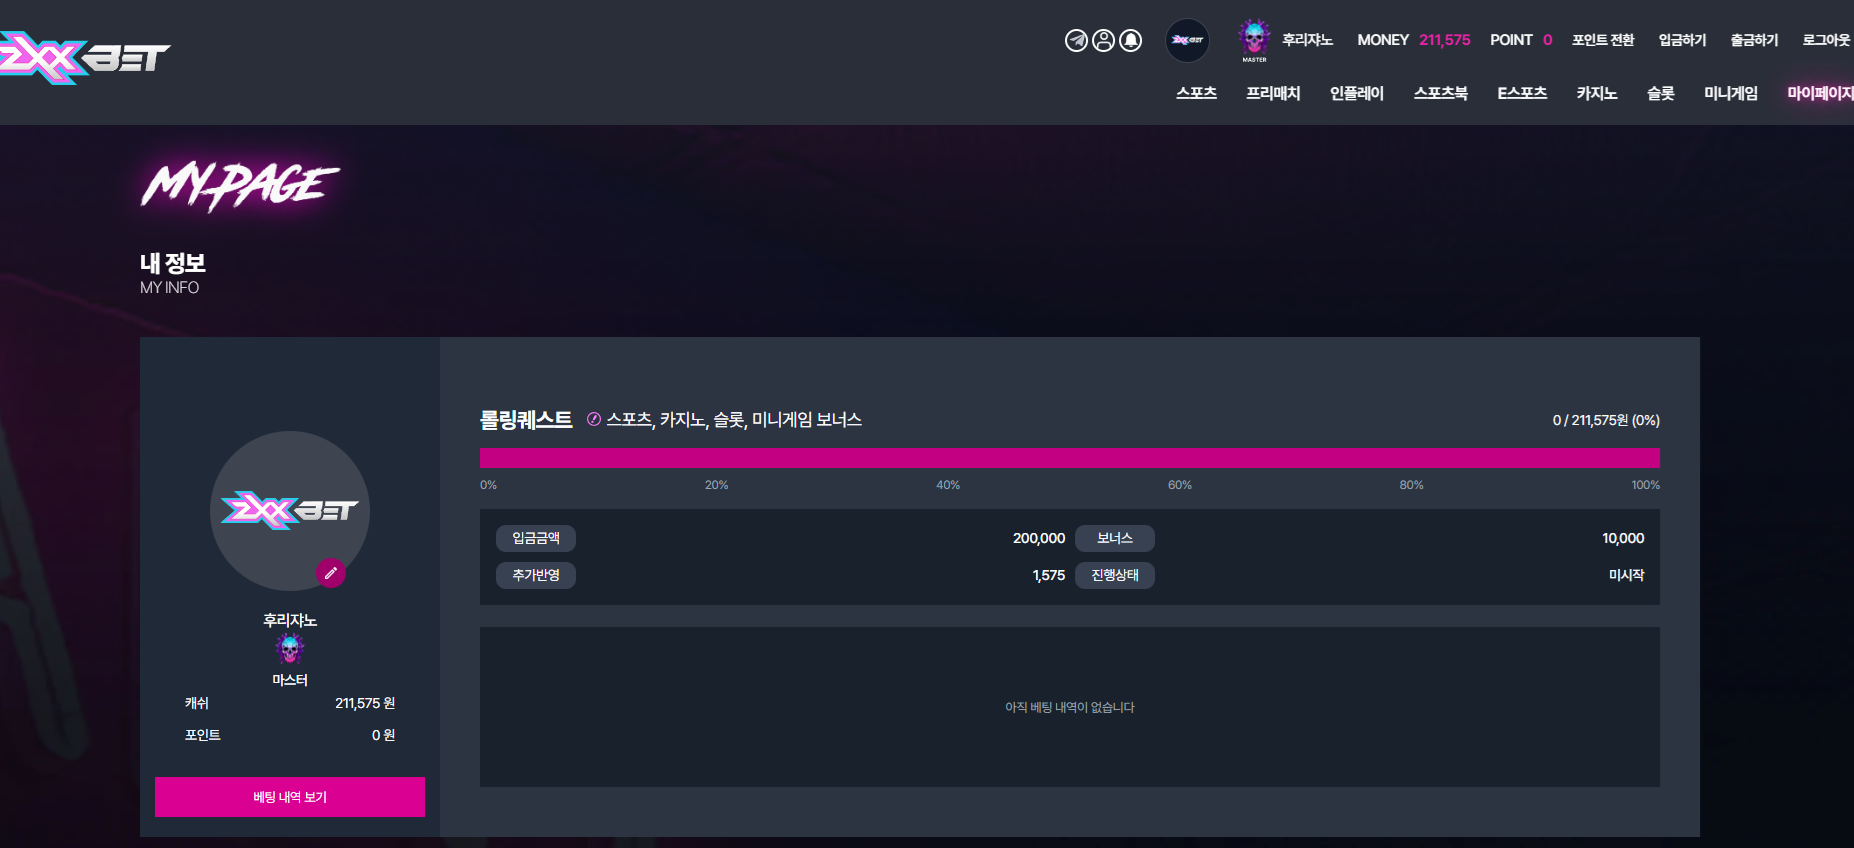The width and height of the screenshot is (1854, 848).
Task: Click the 포인트 전환 link
Action: 1603,40
